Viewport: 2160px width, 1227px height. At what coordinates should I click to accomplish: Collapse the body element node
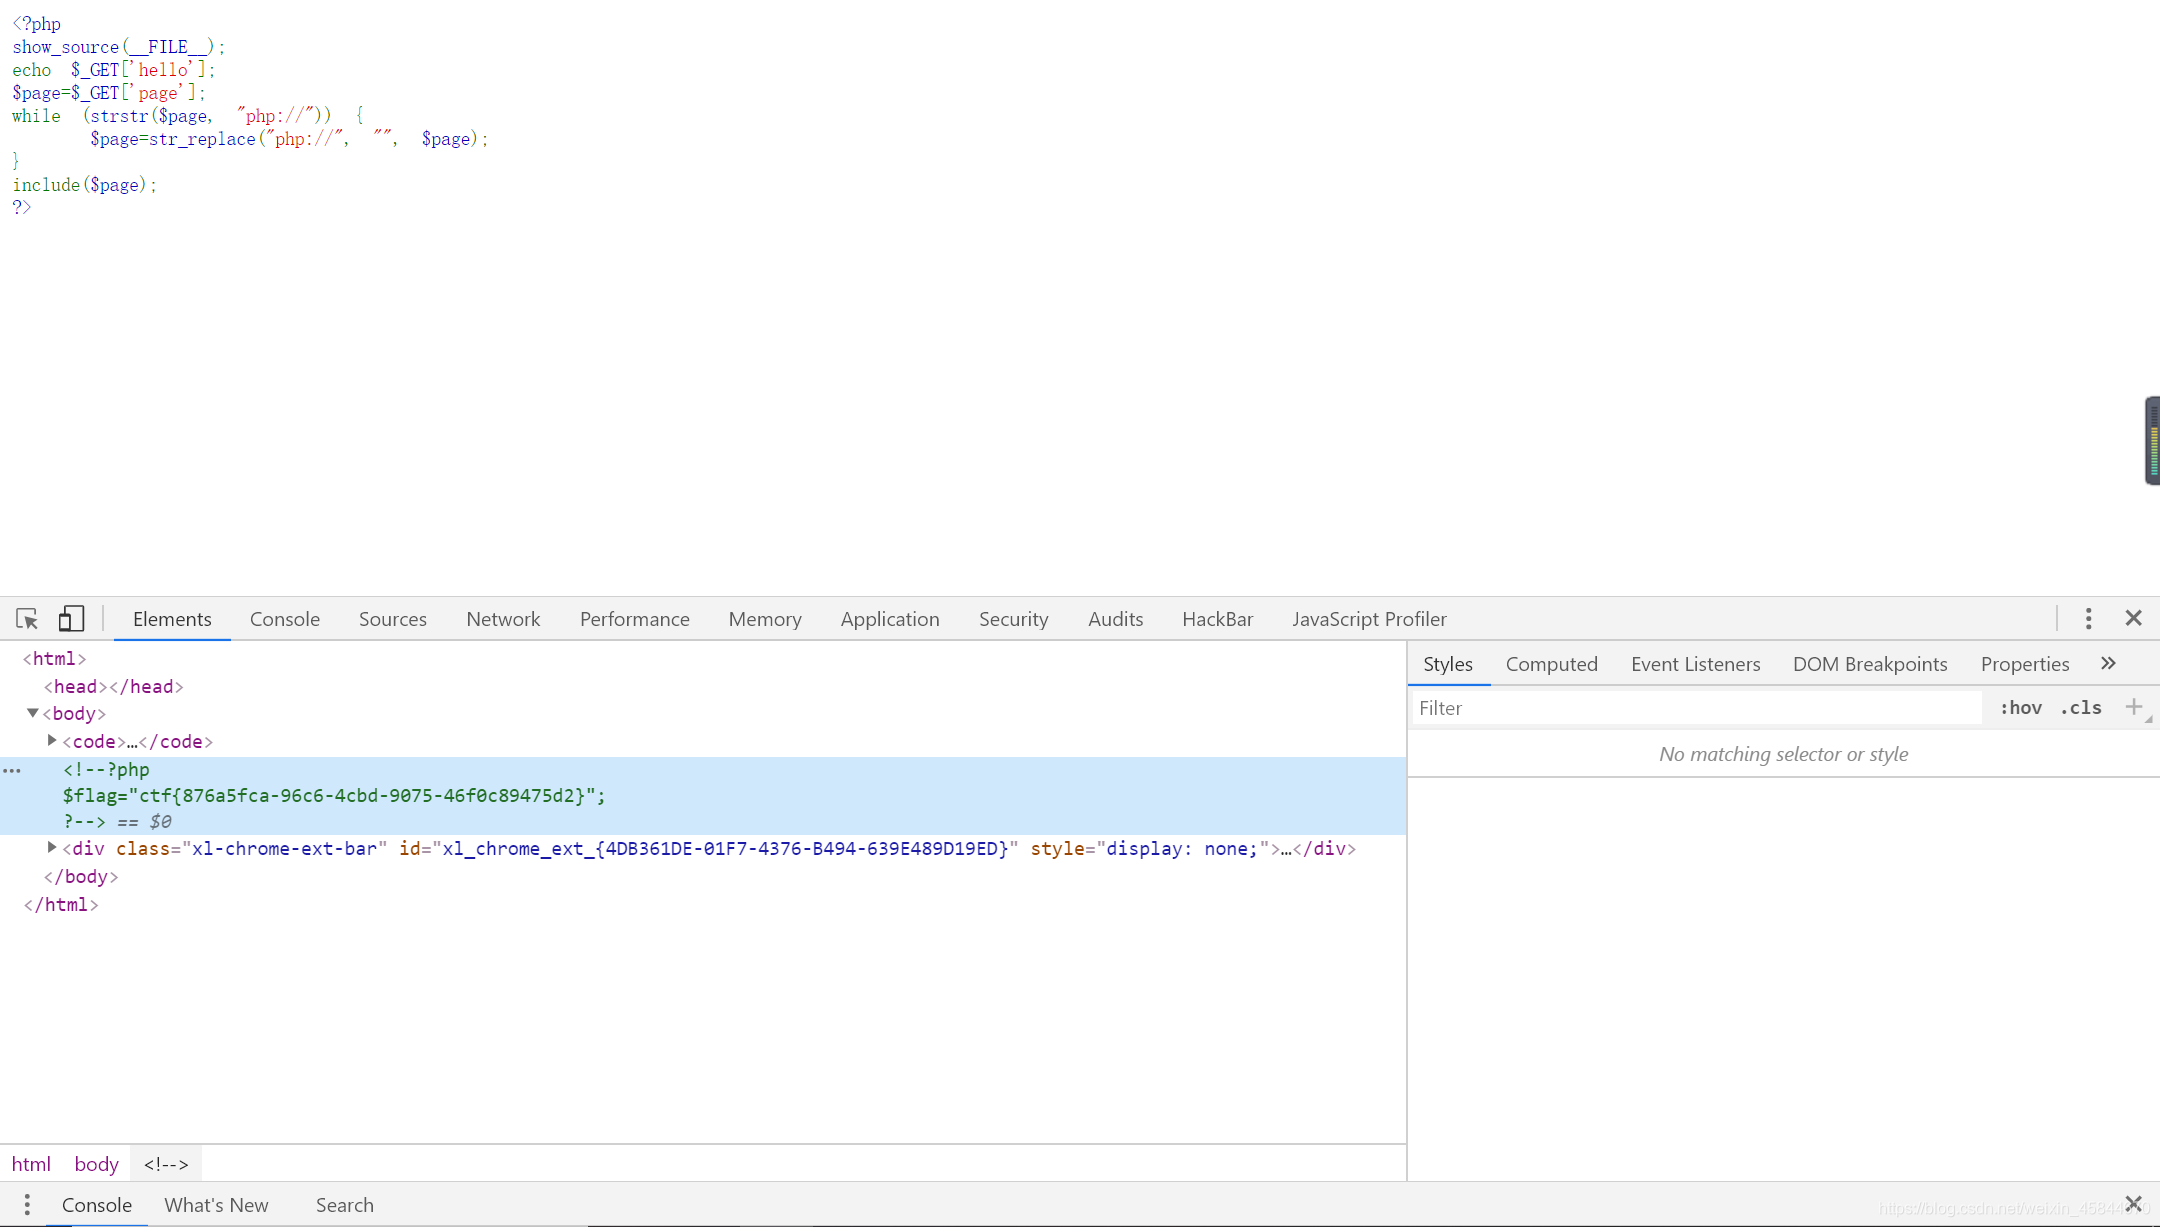pos(33,713)
